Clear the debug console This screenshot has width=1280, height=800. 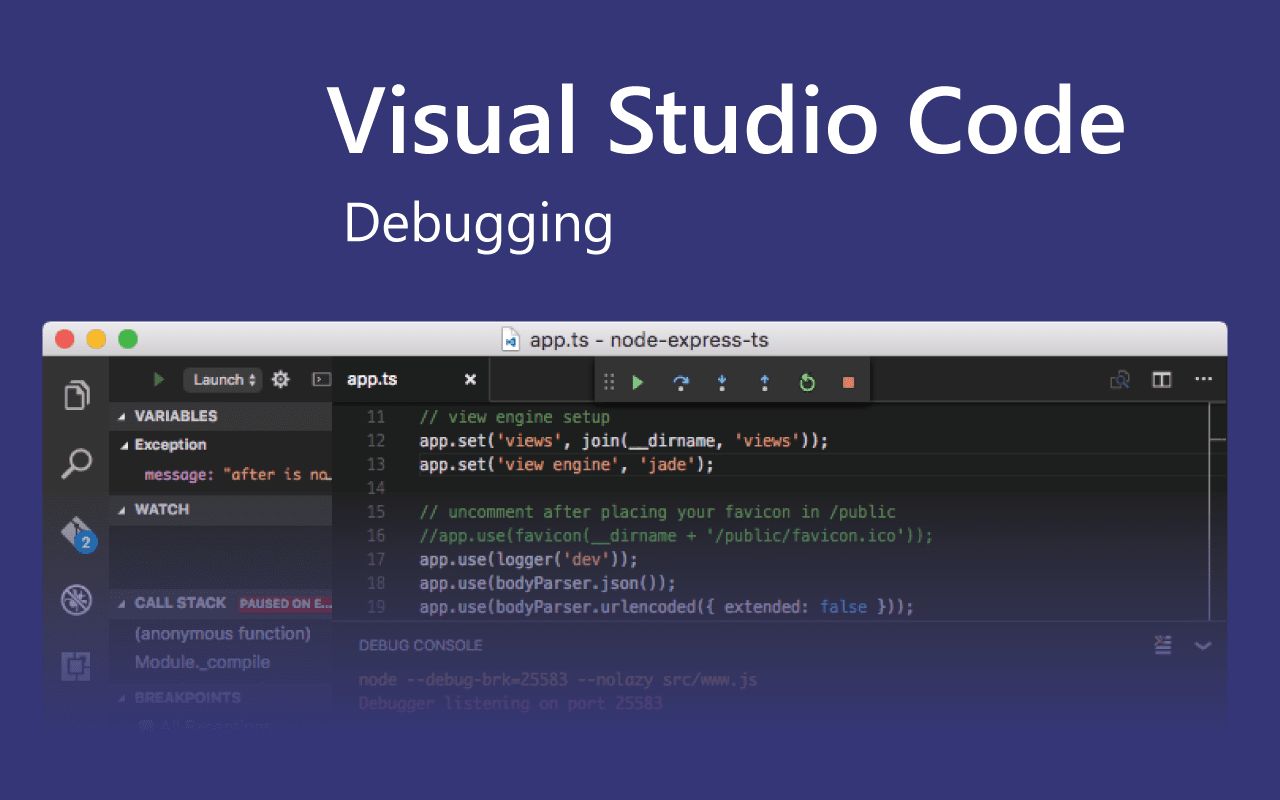[x=1163, y=645]
